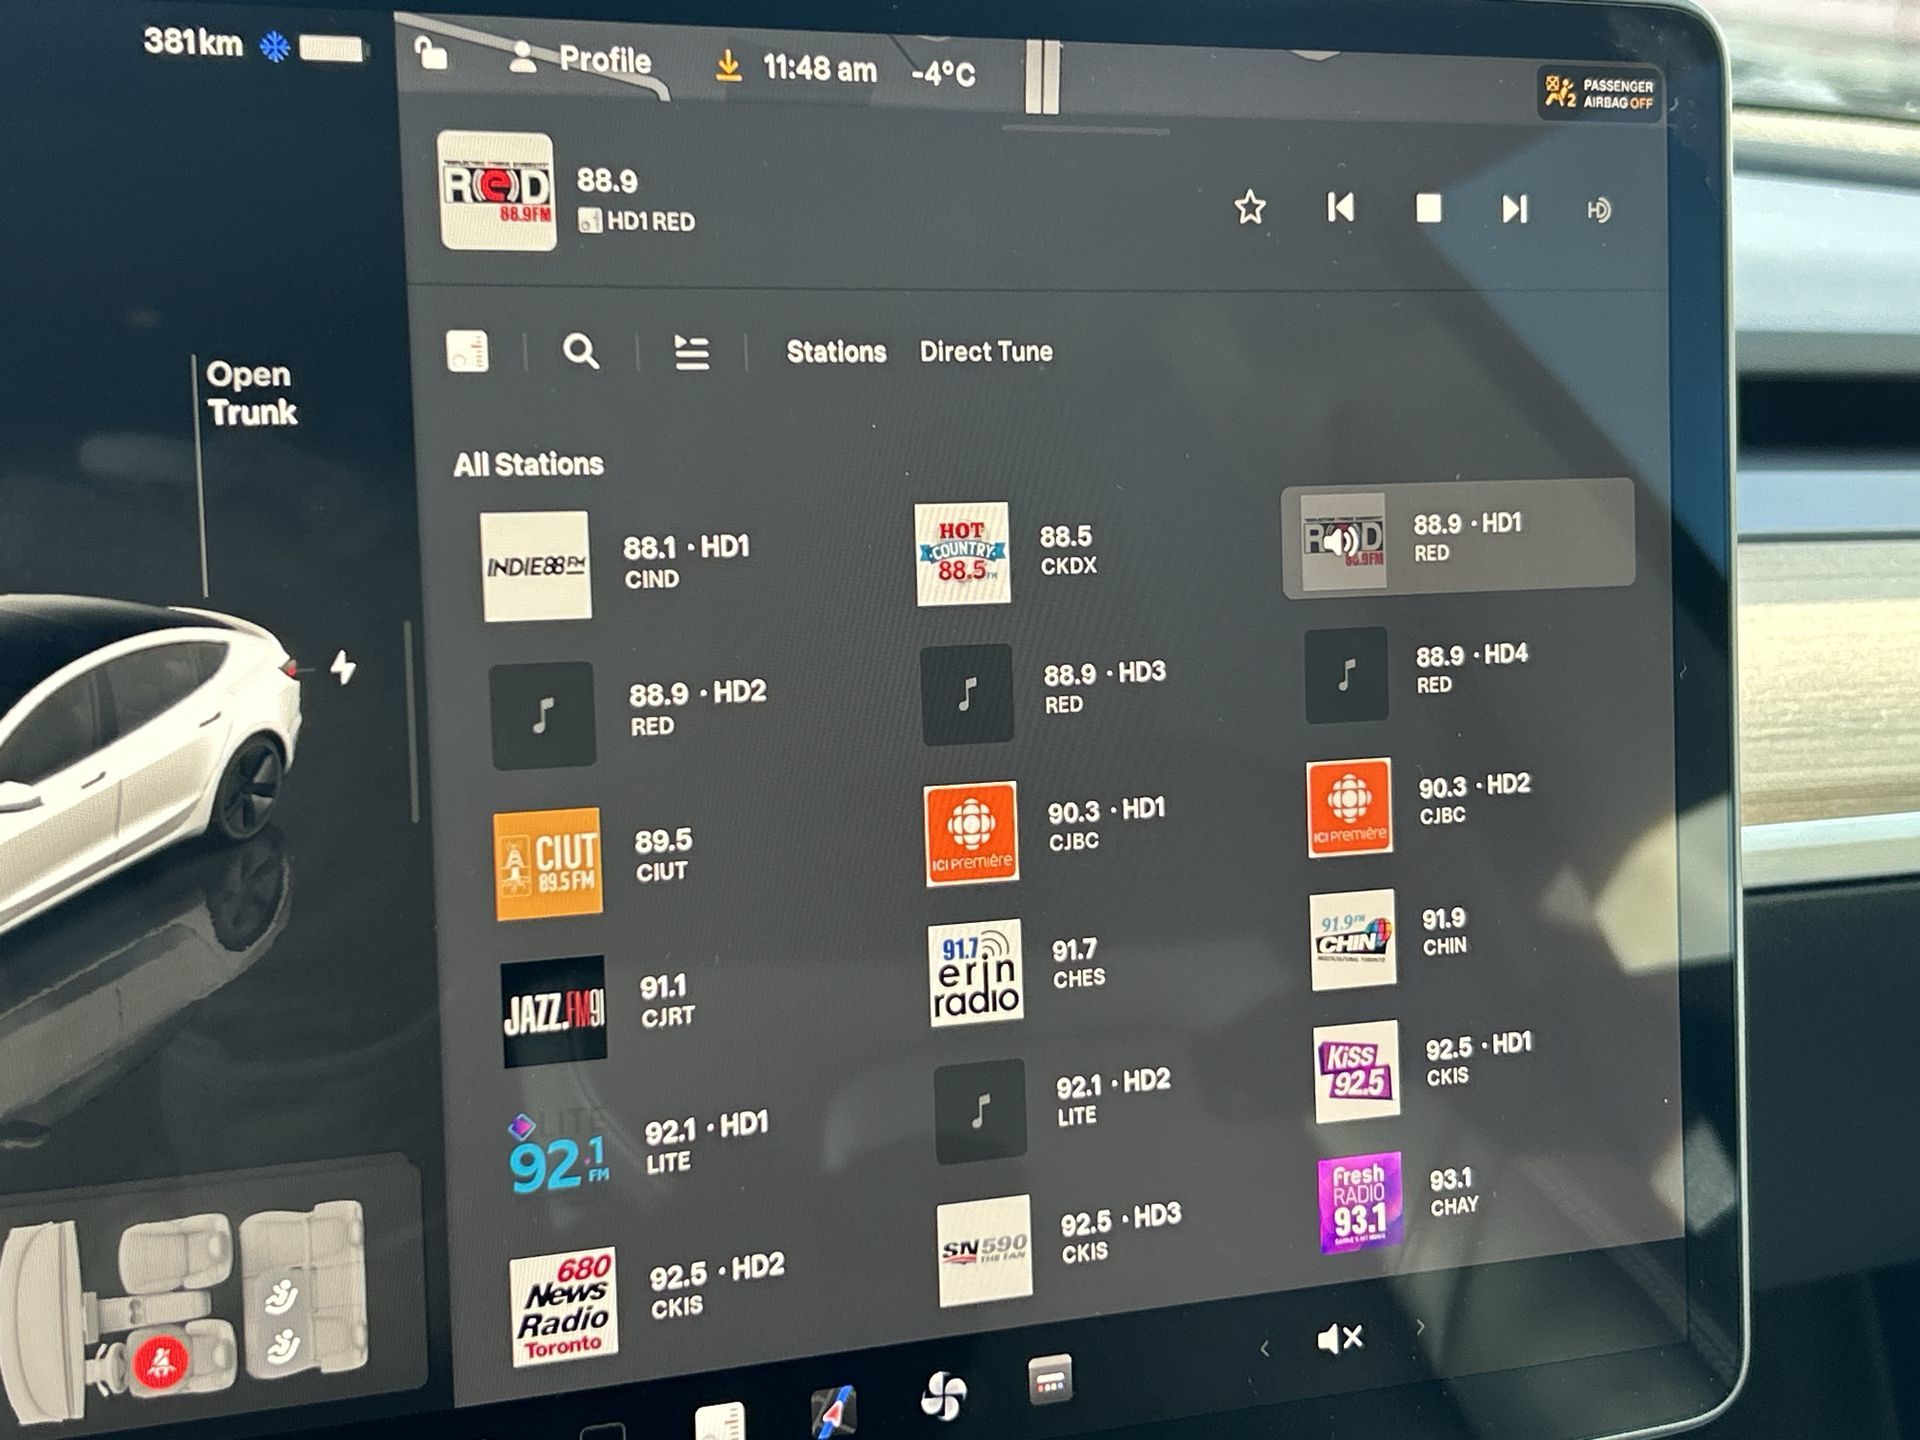Open charging via the lightning bolt icon
1920x1440 pixels.
pyautogui.click(x=343, y=667)
